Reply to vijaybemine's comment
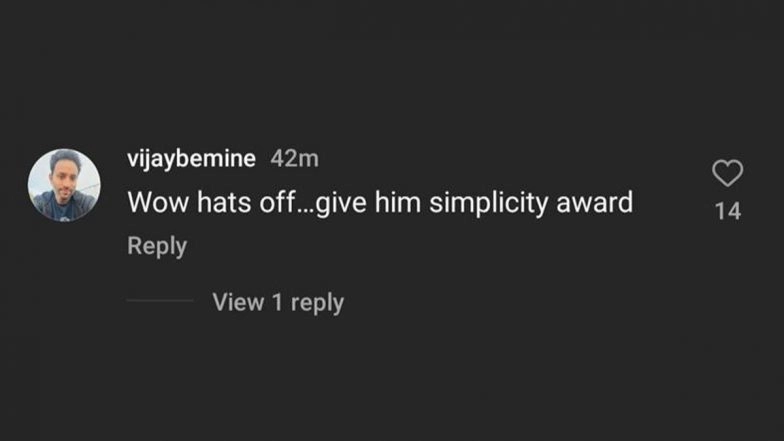The width and height of the screenshot is (784, 441). coord(157,245)
